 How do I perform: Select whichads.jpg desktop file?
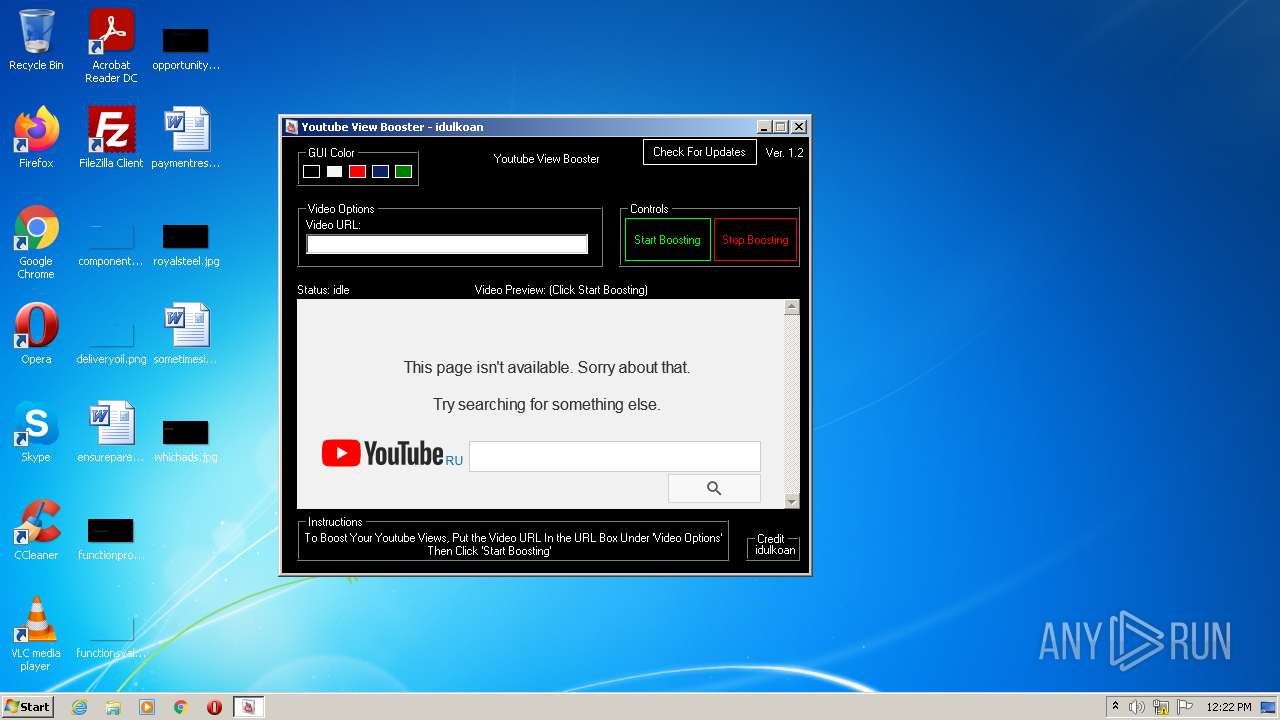[186, 441]
